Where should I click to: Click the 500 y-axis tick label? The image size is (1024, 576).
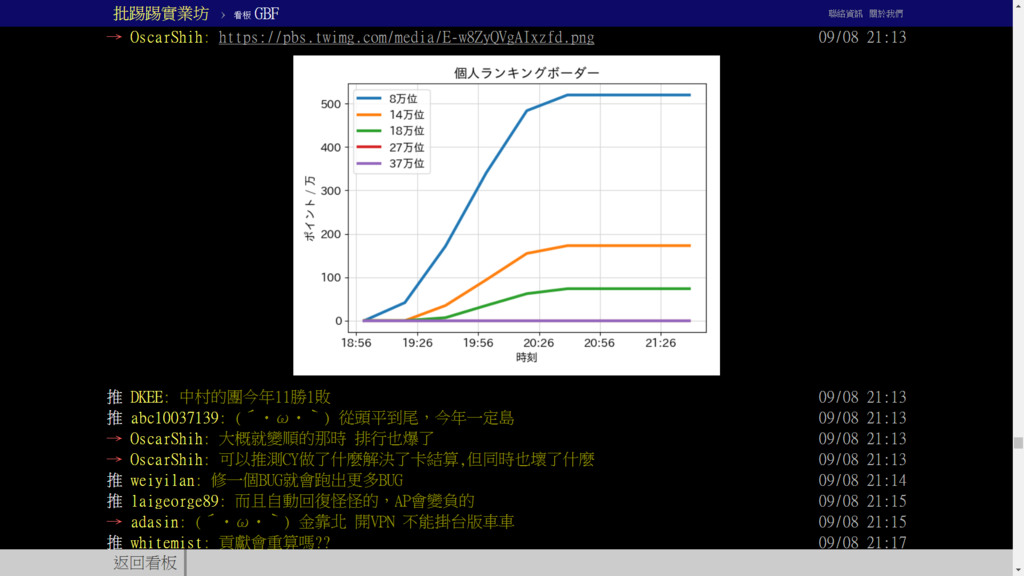coord(330,104)
